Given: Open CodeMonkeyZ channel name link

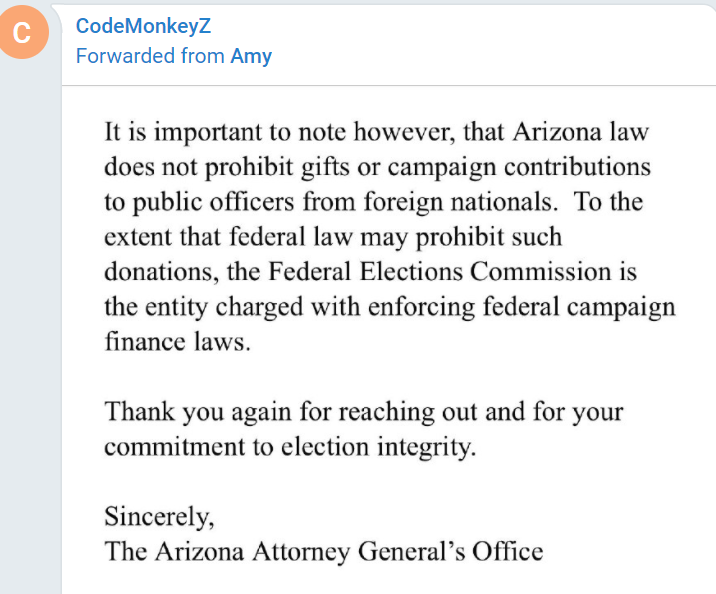Looking at the screenshot, I should click(143, 26).
